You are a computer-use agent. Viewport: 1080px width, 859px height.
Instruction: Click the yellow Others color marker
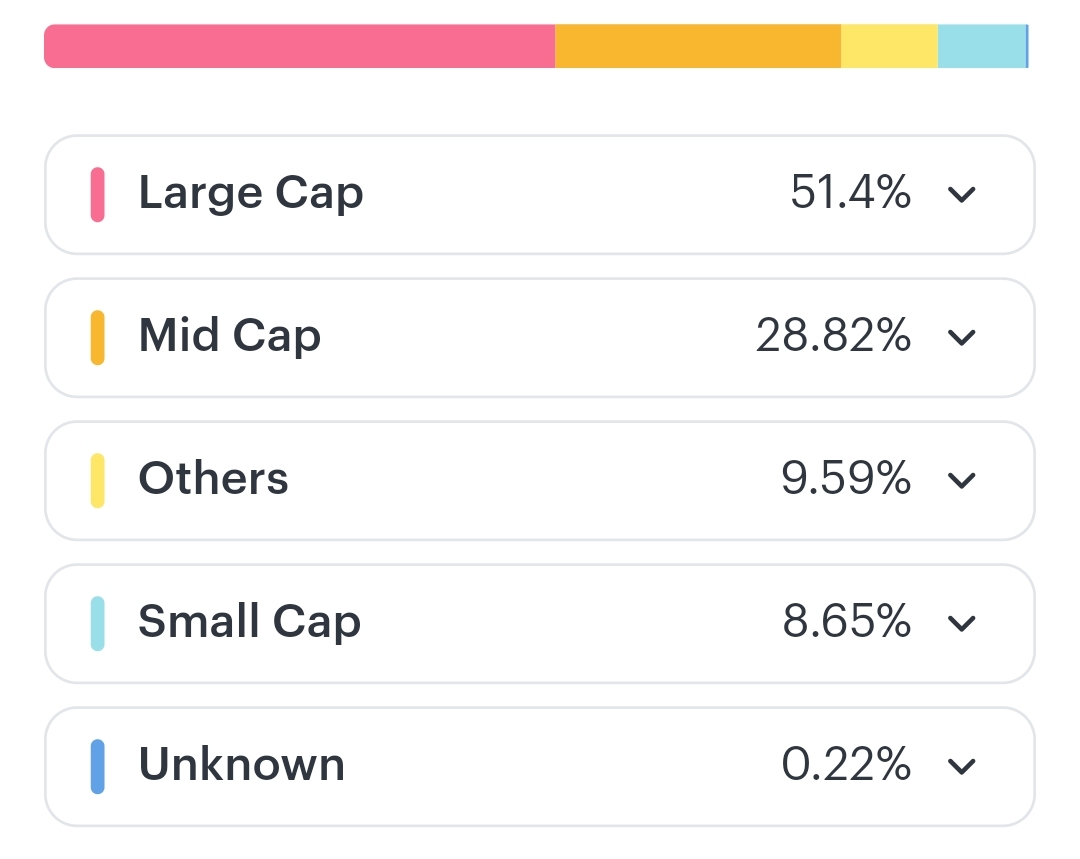pyautogui.click(x=97, y=480)
